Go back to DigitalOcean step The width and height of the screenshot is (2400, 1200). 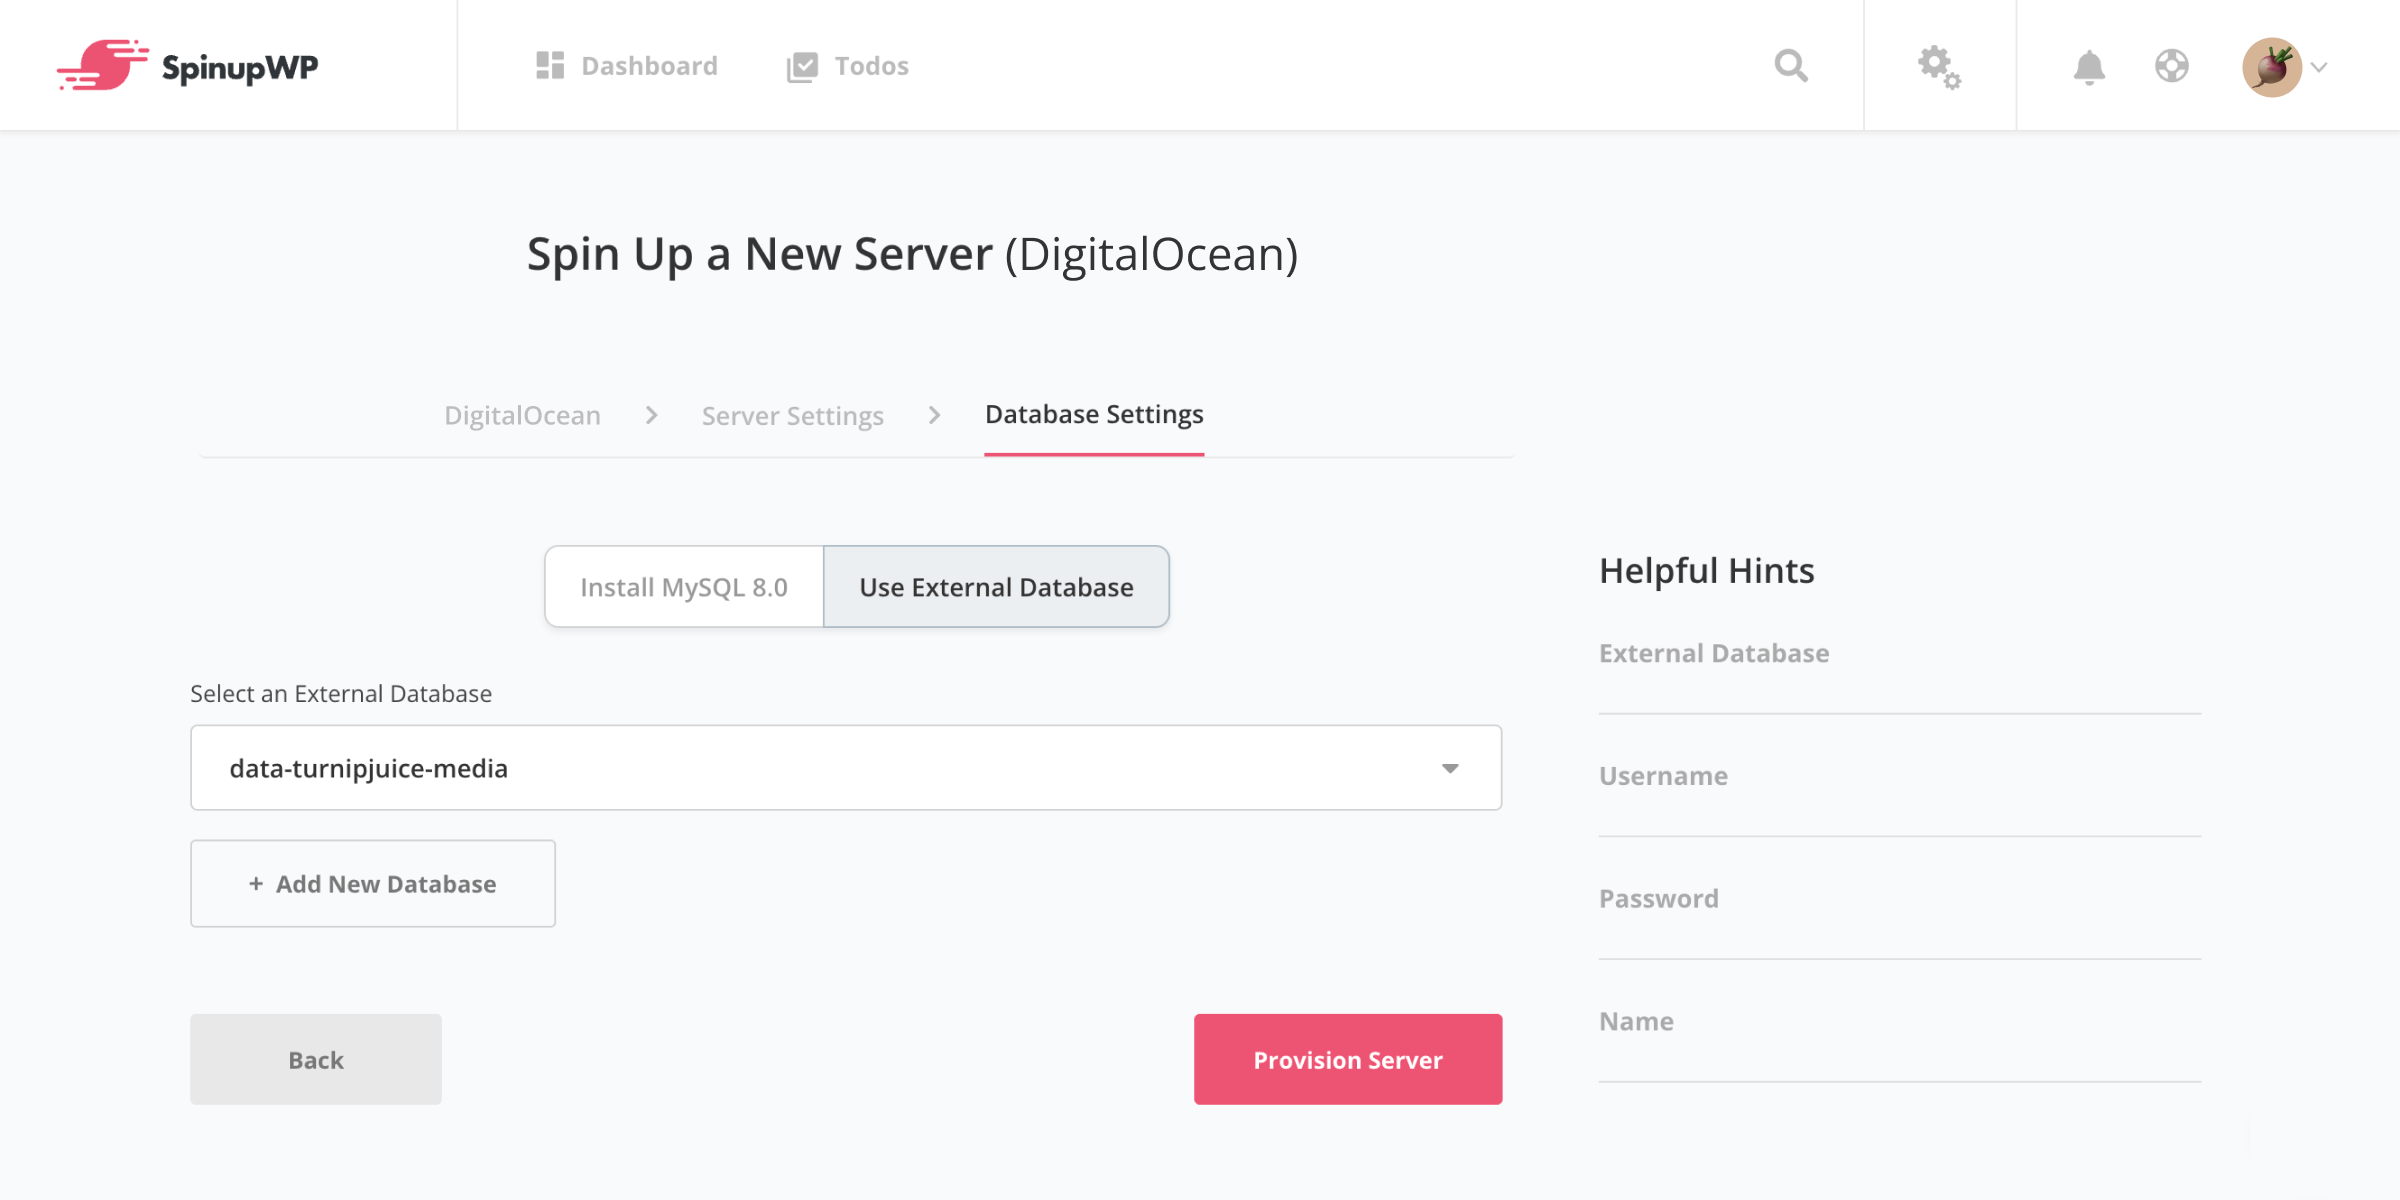522,415
